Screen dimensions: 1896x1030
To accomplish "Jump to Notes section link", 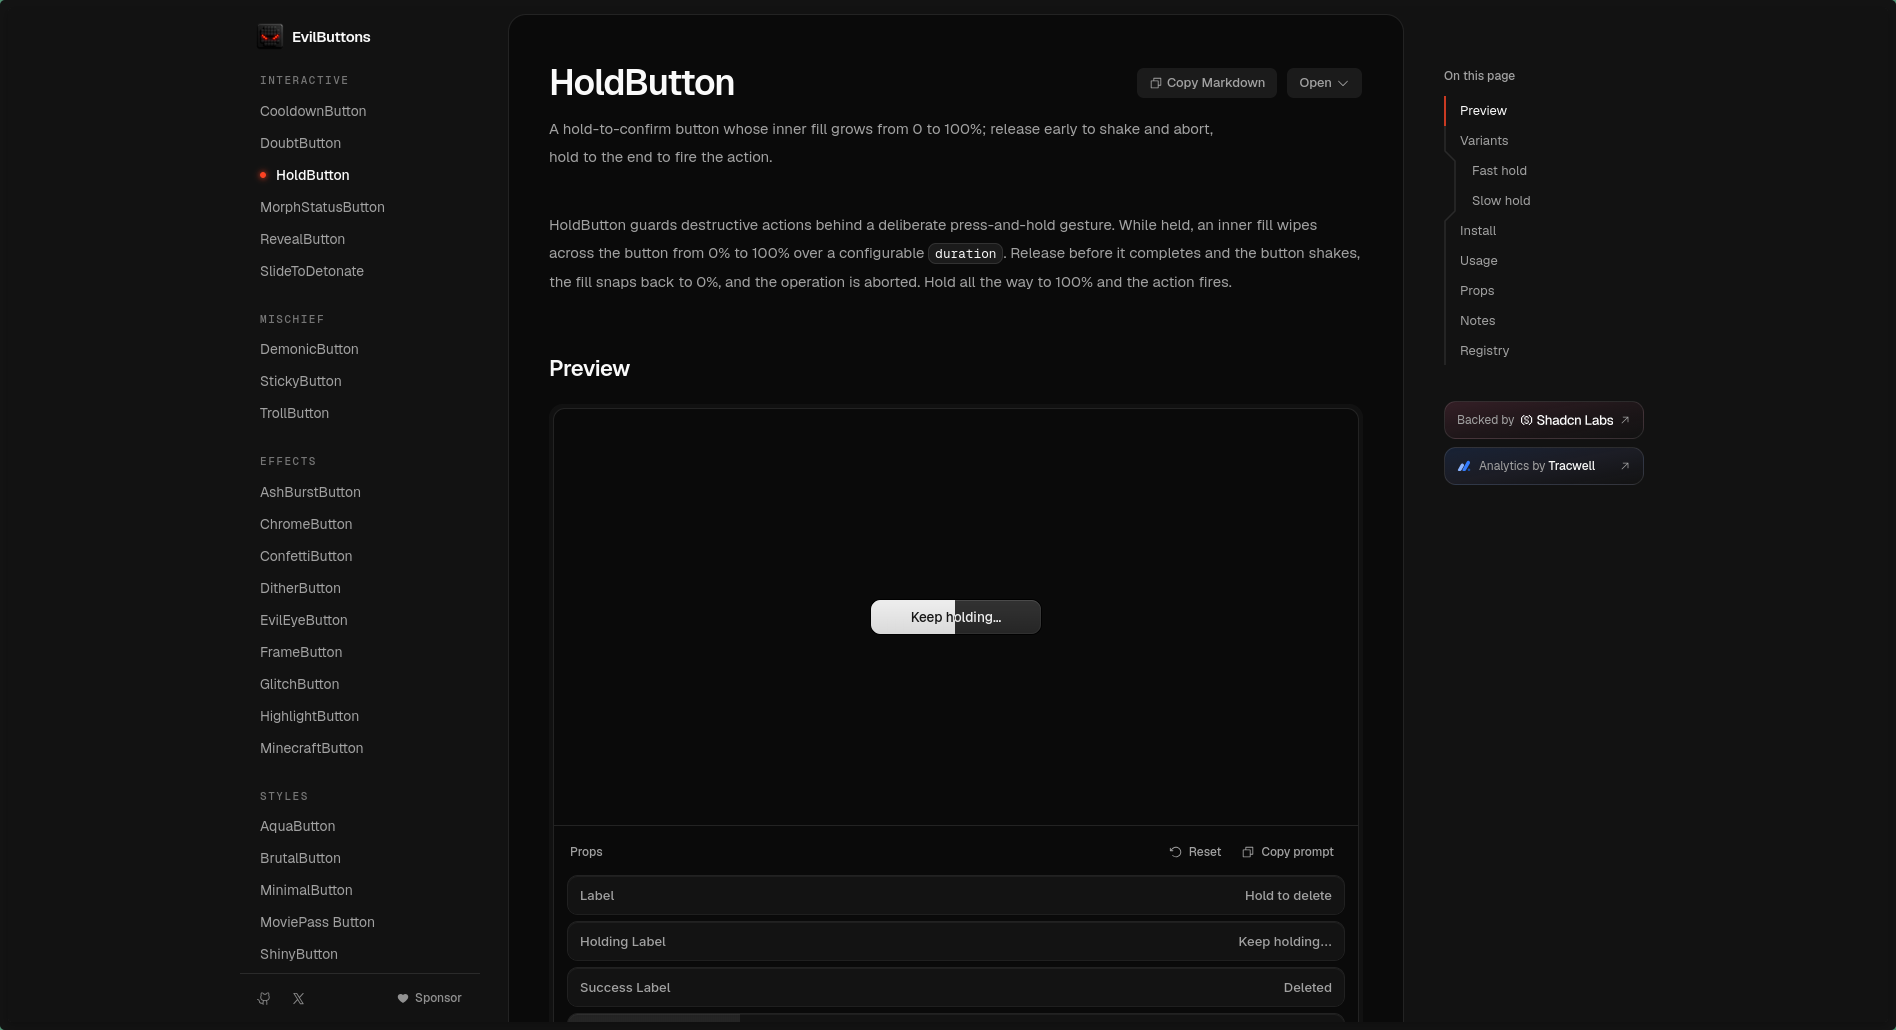I will (1477, 321).
